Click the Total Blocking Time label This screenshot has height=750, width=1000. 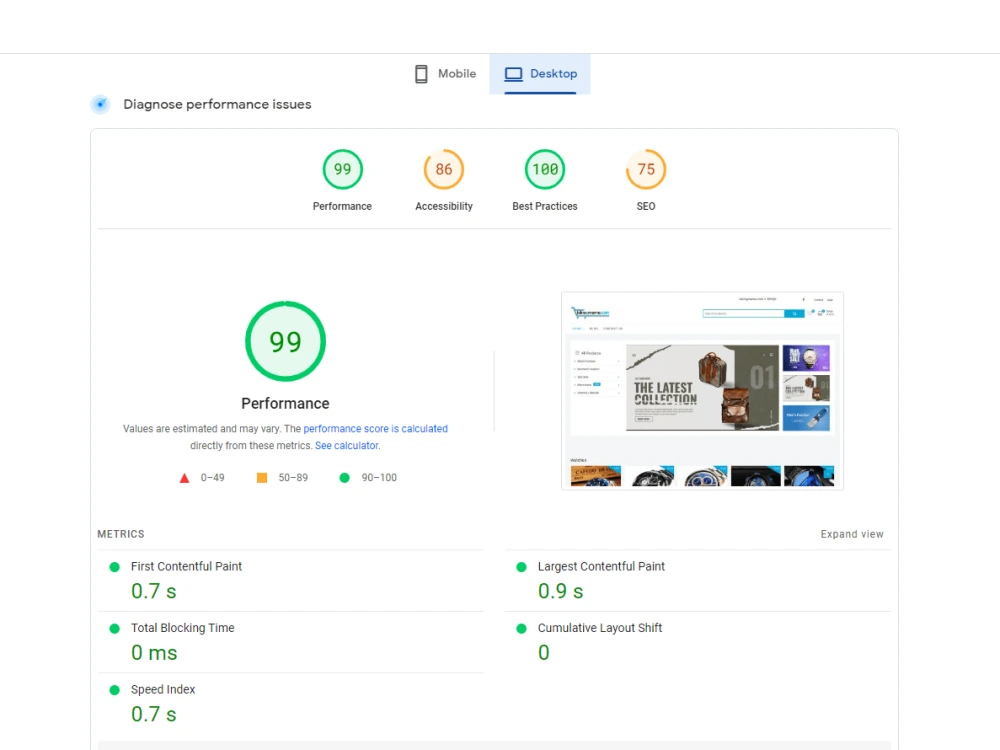(182, 628)
